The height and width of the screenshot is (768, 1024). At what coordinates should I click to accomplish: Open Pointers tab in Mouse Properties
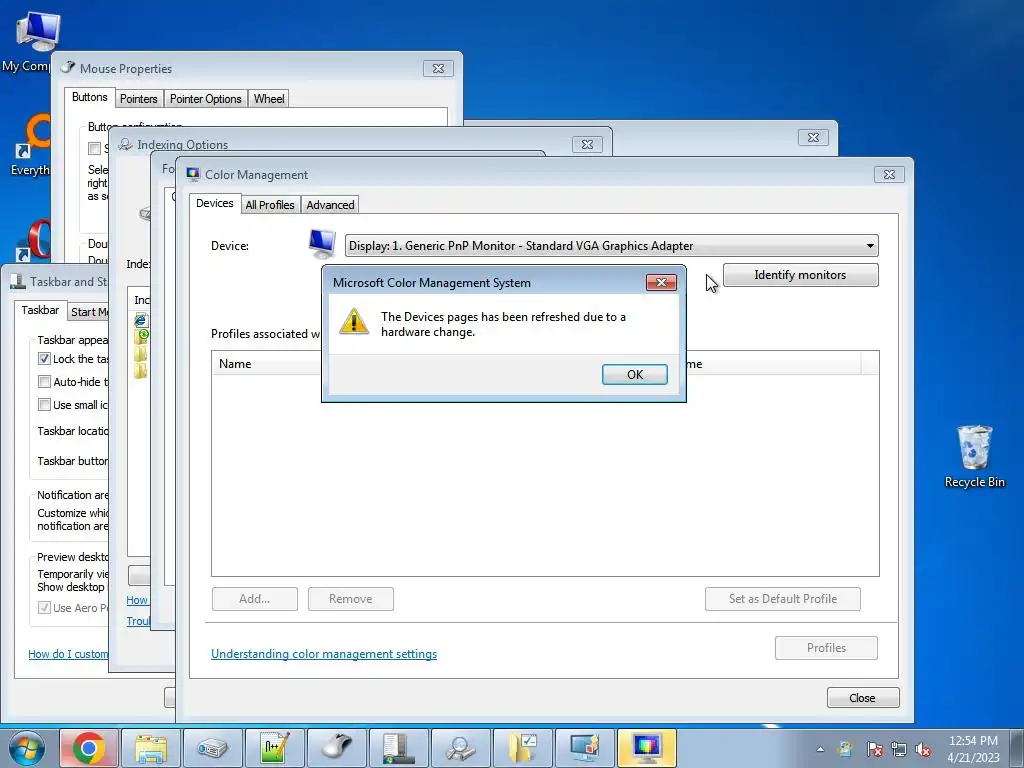(138, 99)
